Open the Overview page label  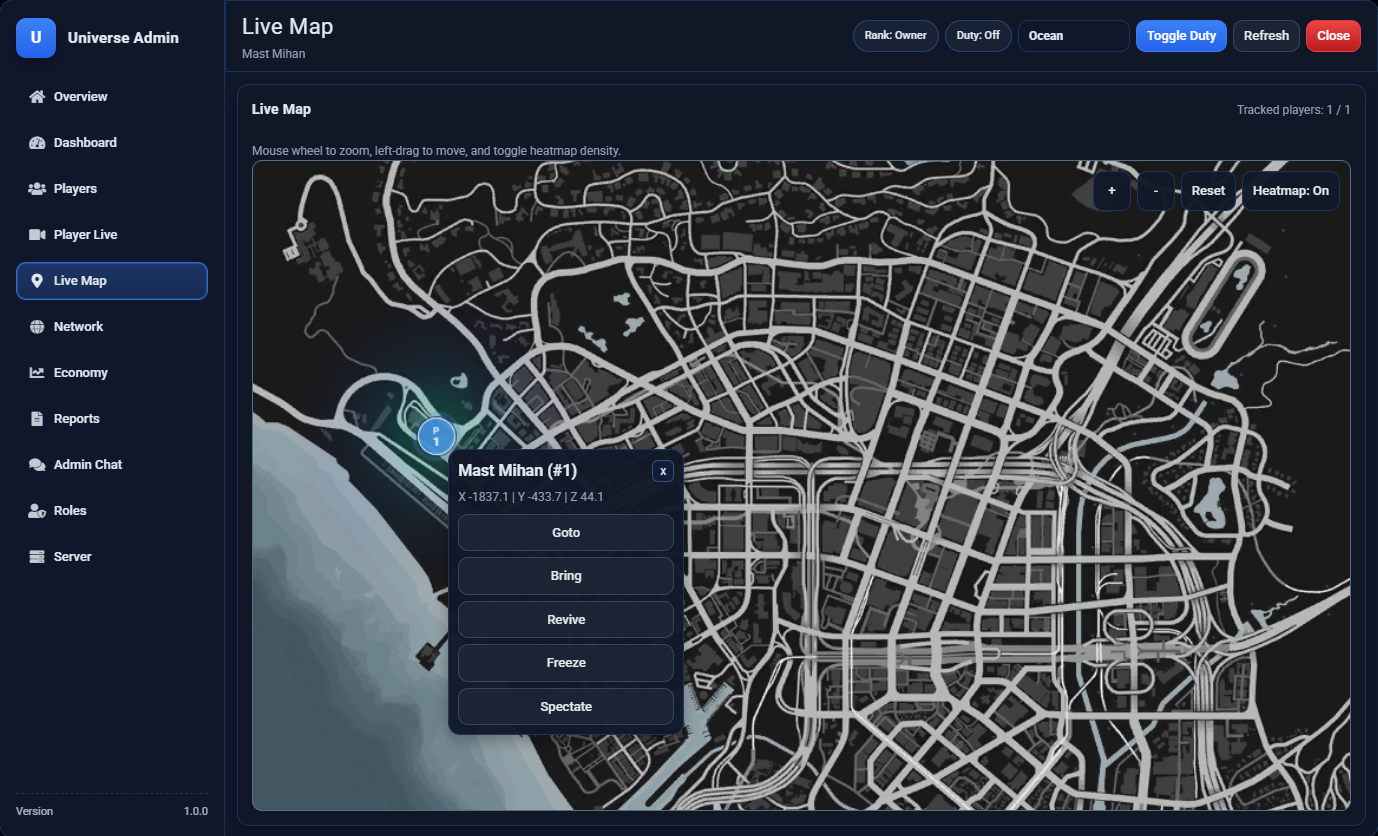coord(80,97)
